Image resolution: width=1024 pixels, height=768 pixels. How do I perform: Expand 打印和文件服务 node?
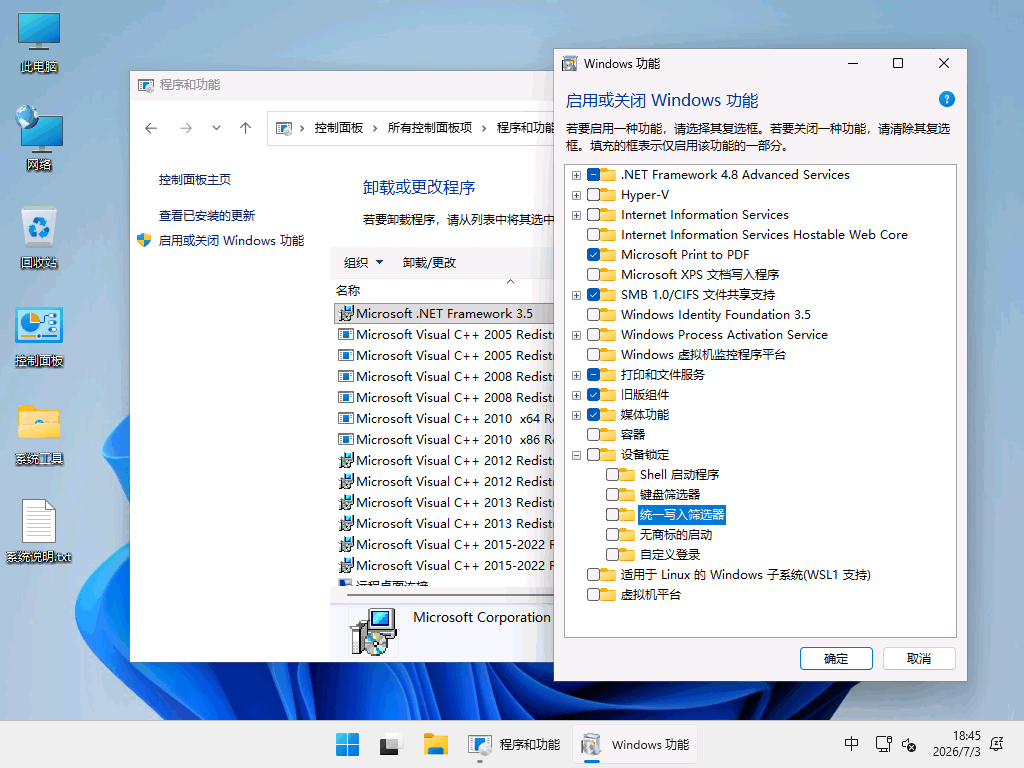click(576, 376)
